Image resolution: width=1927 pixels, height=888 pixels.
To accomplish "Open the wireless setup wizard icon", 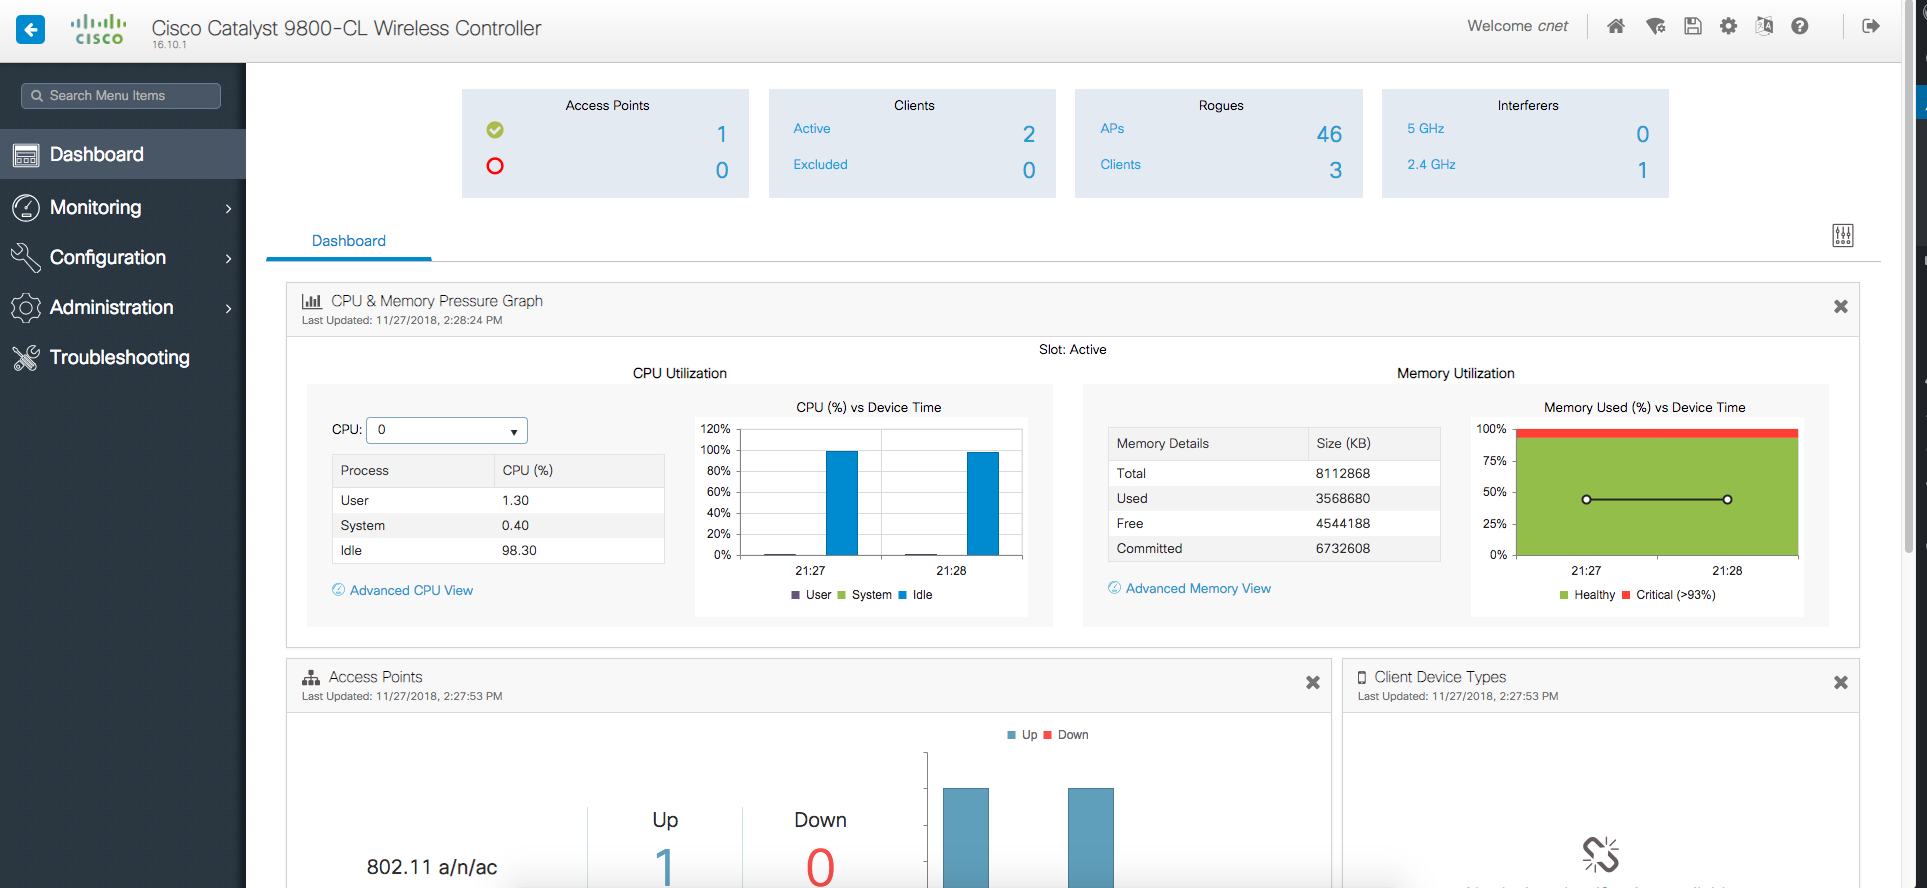I will pos(1656,26).
